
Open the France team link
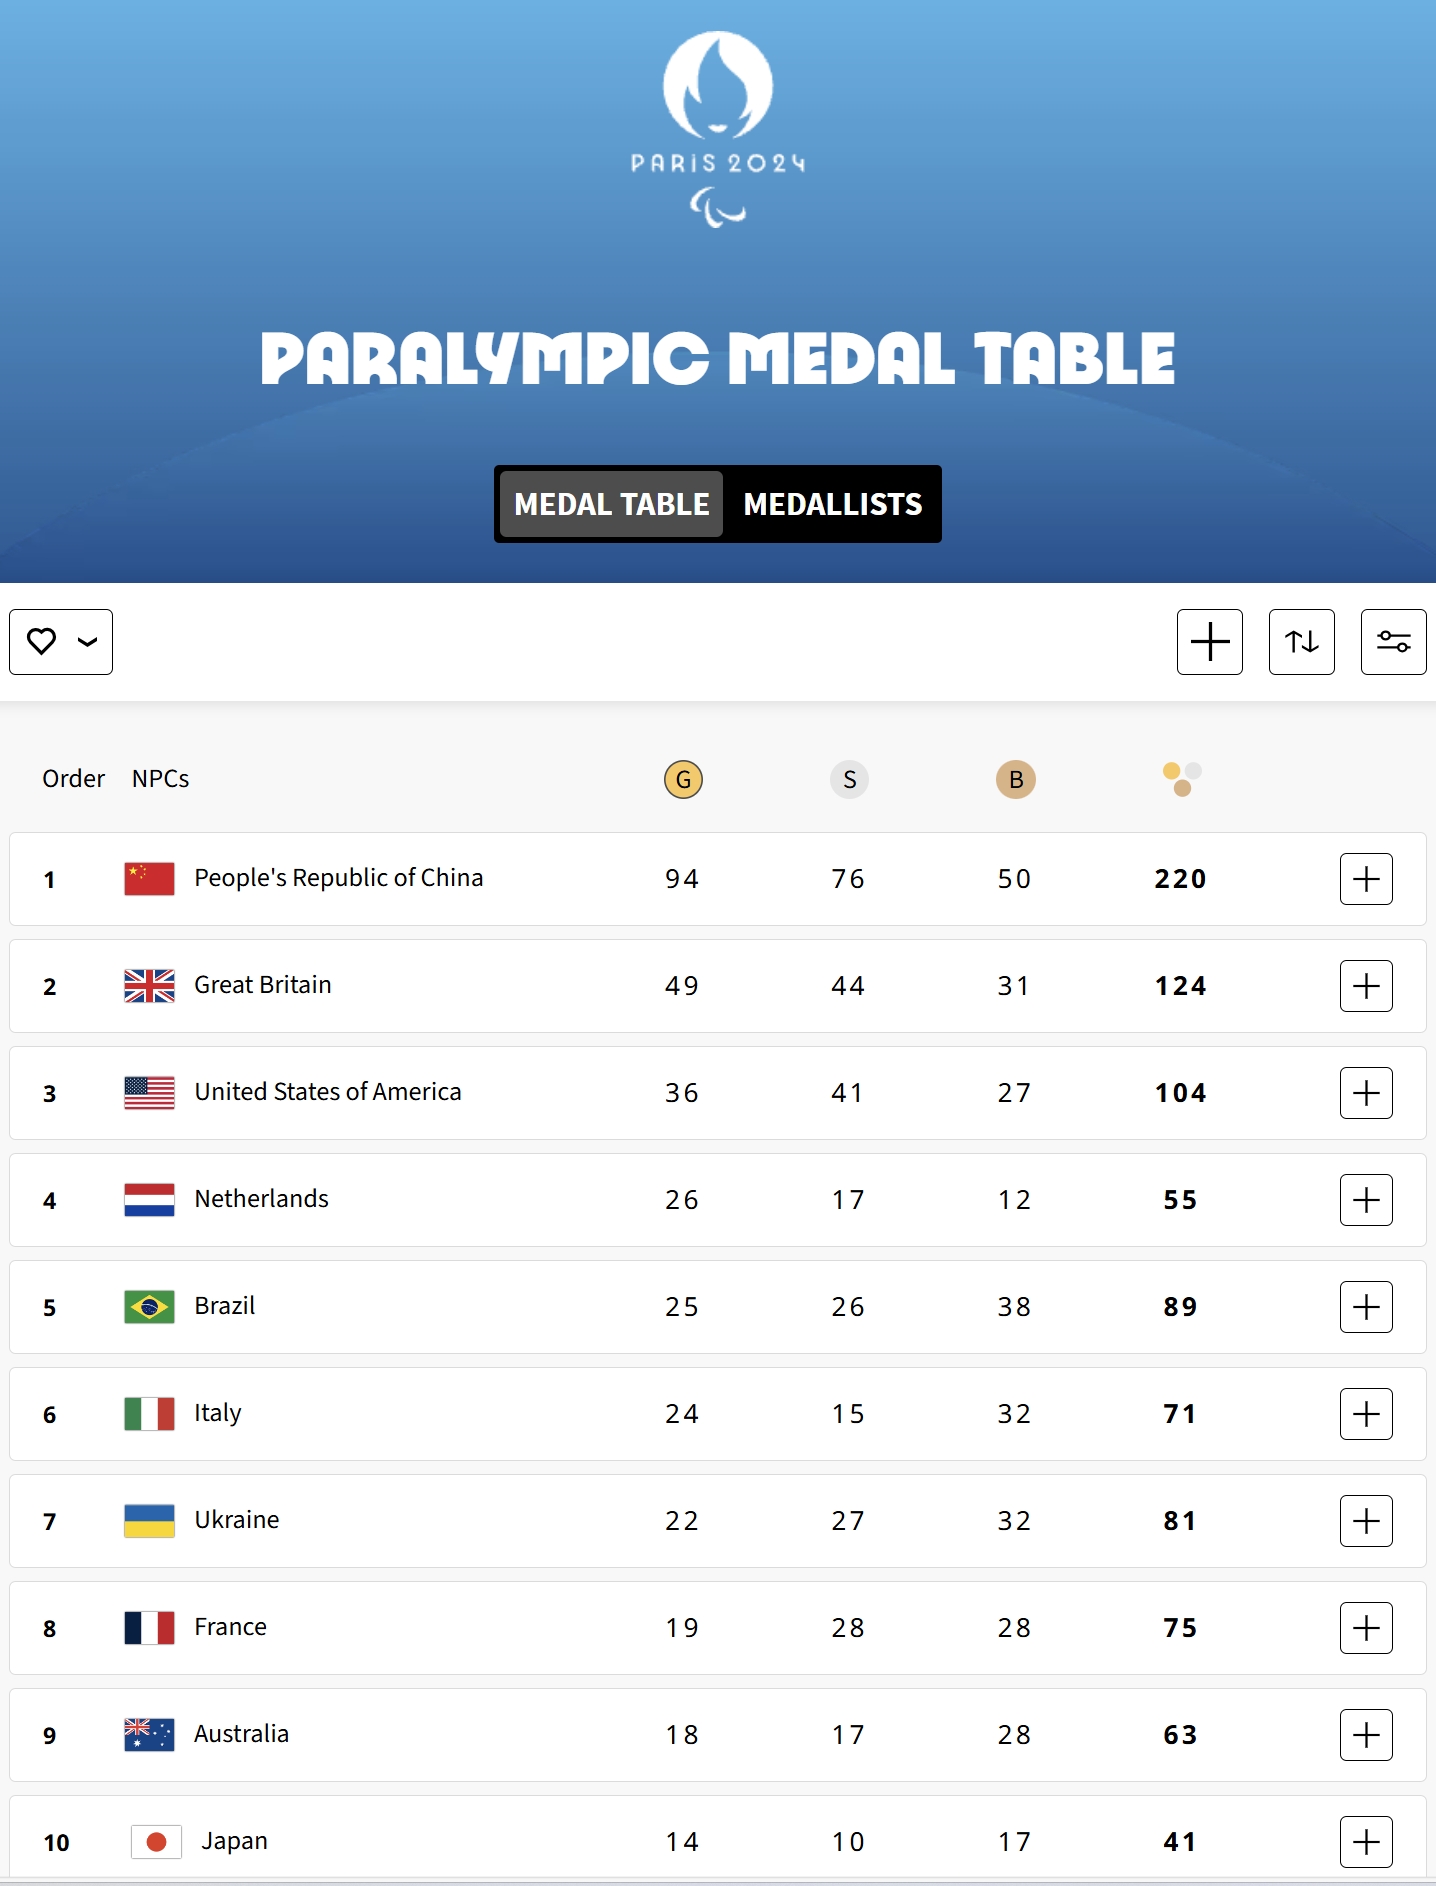pyautogui.click(x=230, y=1627)
